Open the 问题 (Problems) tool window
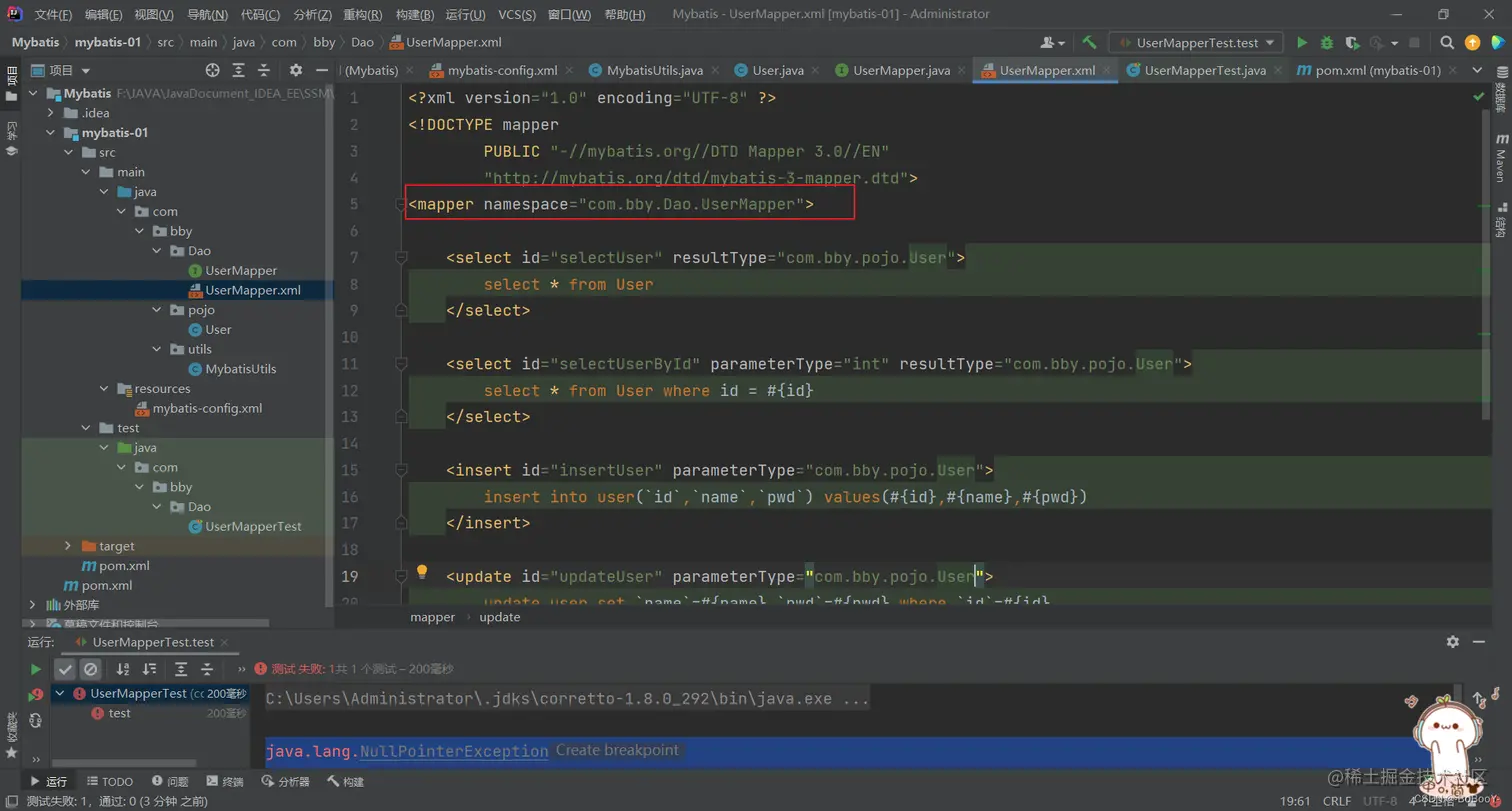 click(169, 782)
